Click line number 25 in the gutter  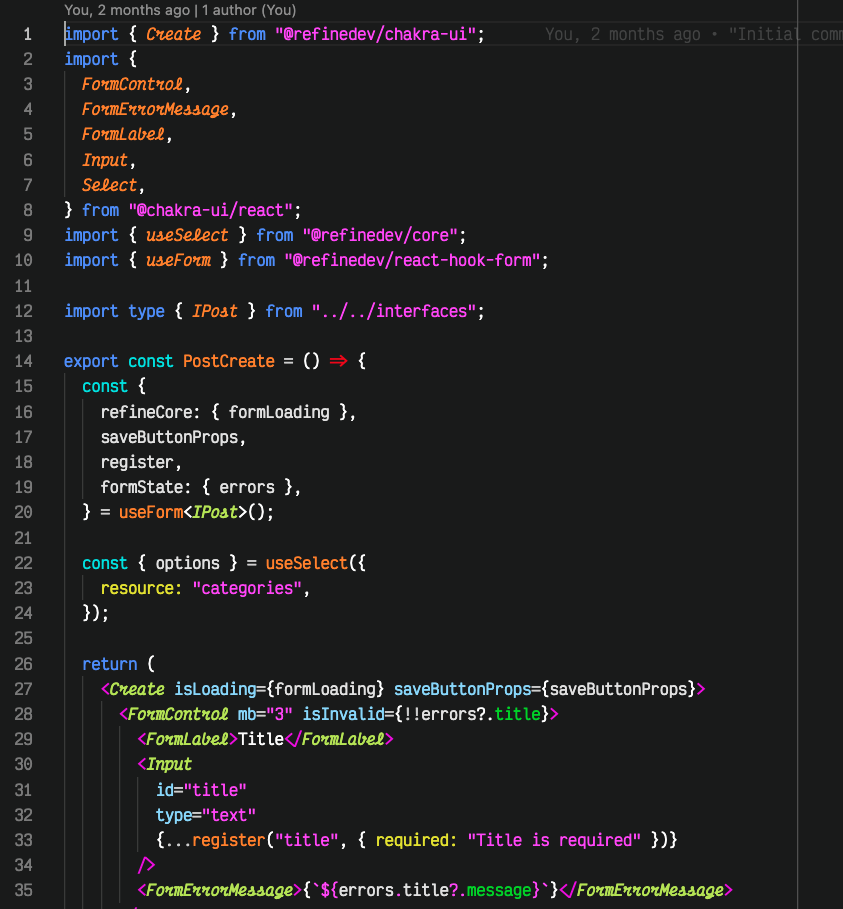pos(23,638)
